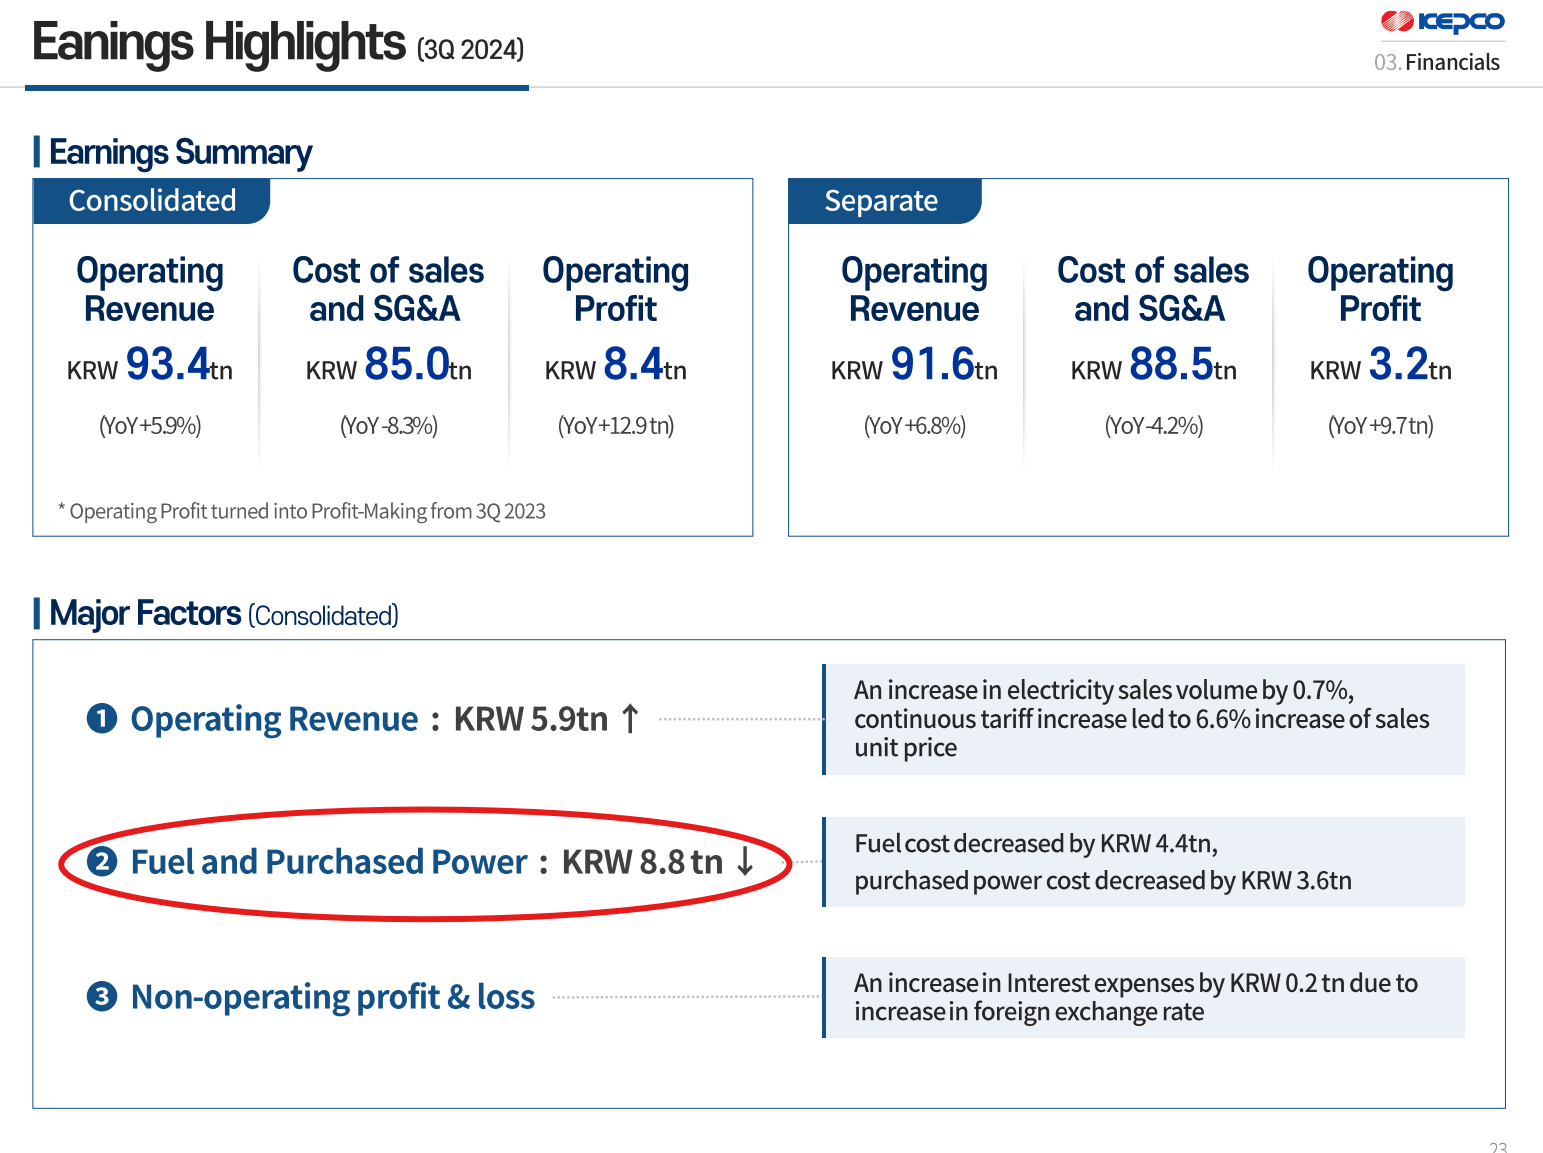1543x1153 pixels.
Task: Click the upward arrow after KRW 5.9tn
Action: point(630,719)
